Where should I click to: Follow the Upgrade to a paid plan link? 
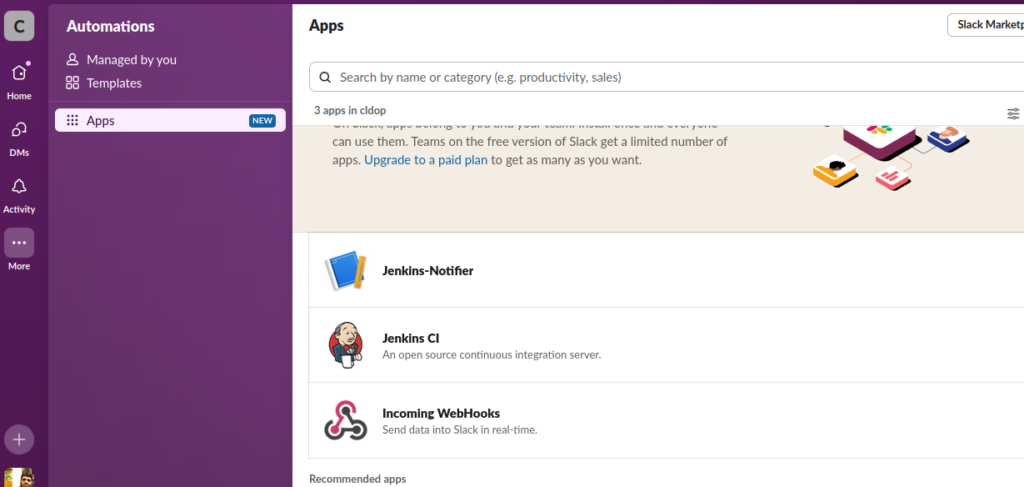(x=426, y=159)
